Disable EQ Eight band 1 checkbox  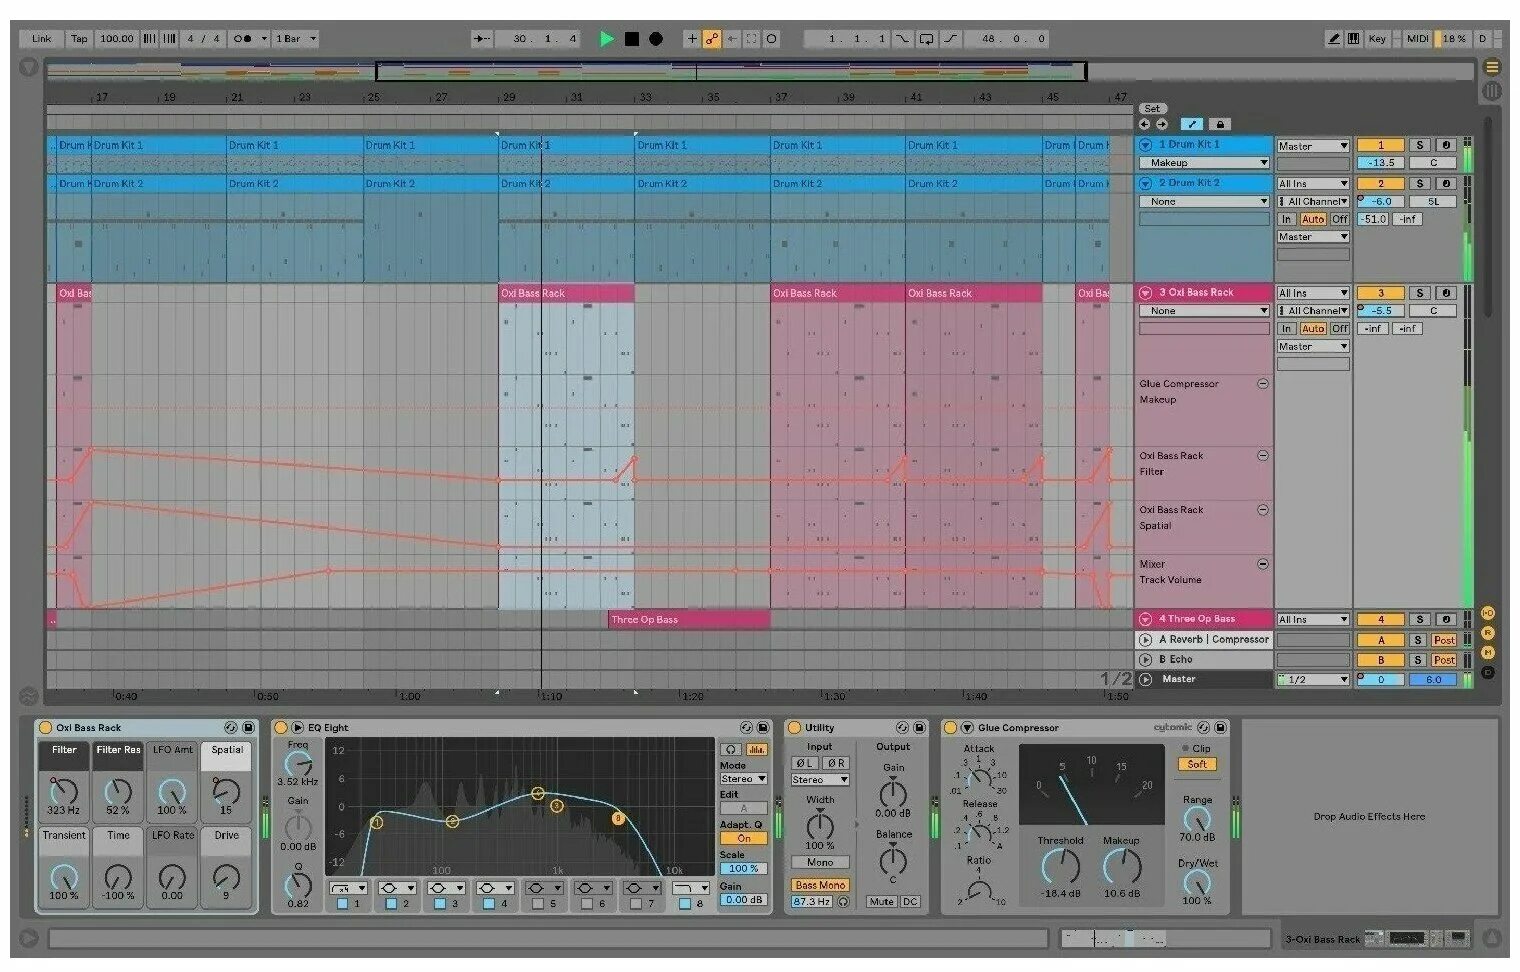pos(342,904)
